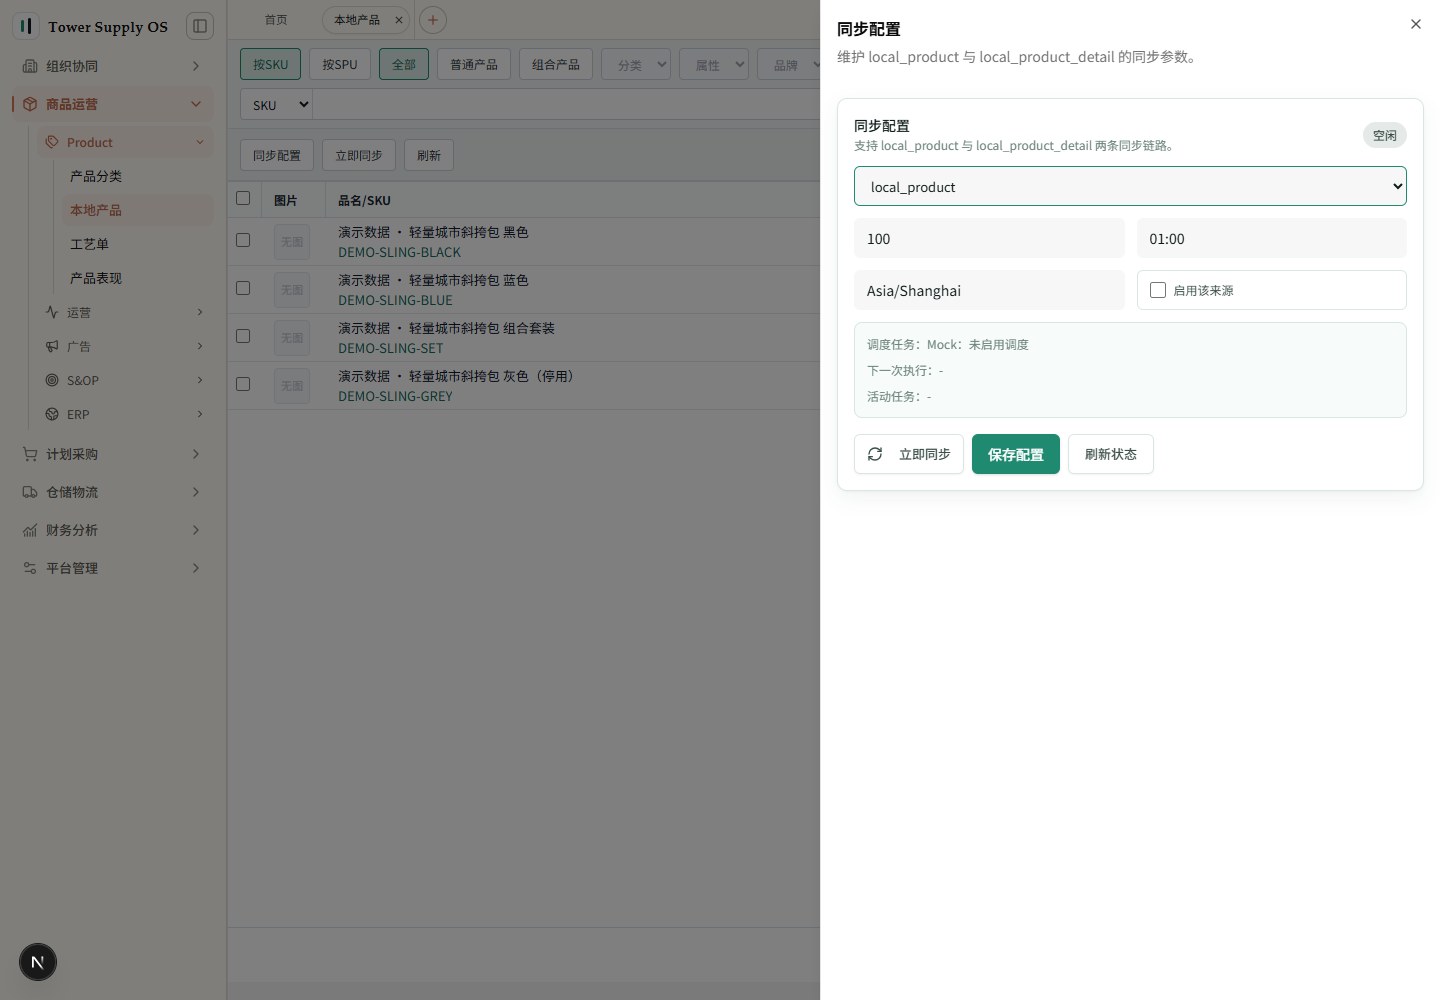Open the SKU search type dropdown

pos(277,104)
